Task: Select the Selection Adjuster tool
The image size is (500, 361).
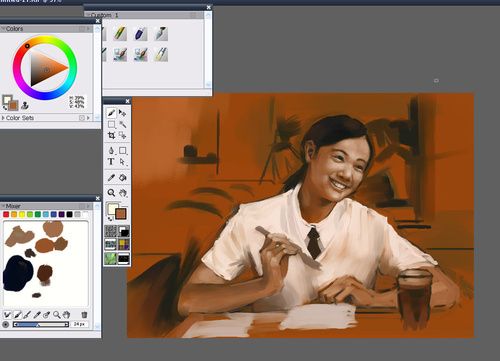Action: tap(123, 135)
